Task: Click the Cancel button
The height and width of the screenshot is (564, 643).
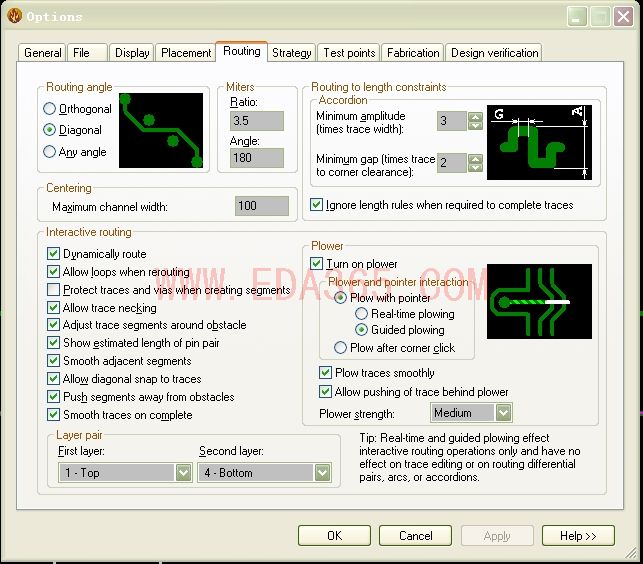Action: pyautogui.click(x=415, y=536)
